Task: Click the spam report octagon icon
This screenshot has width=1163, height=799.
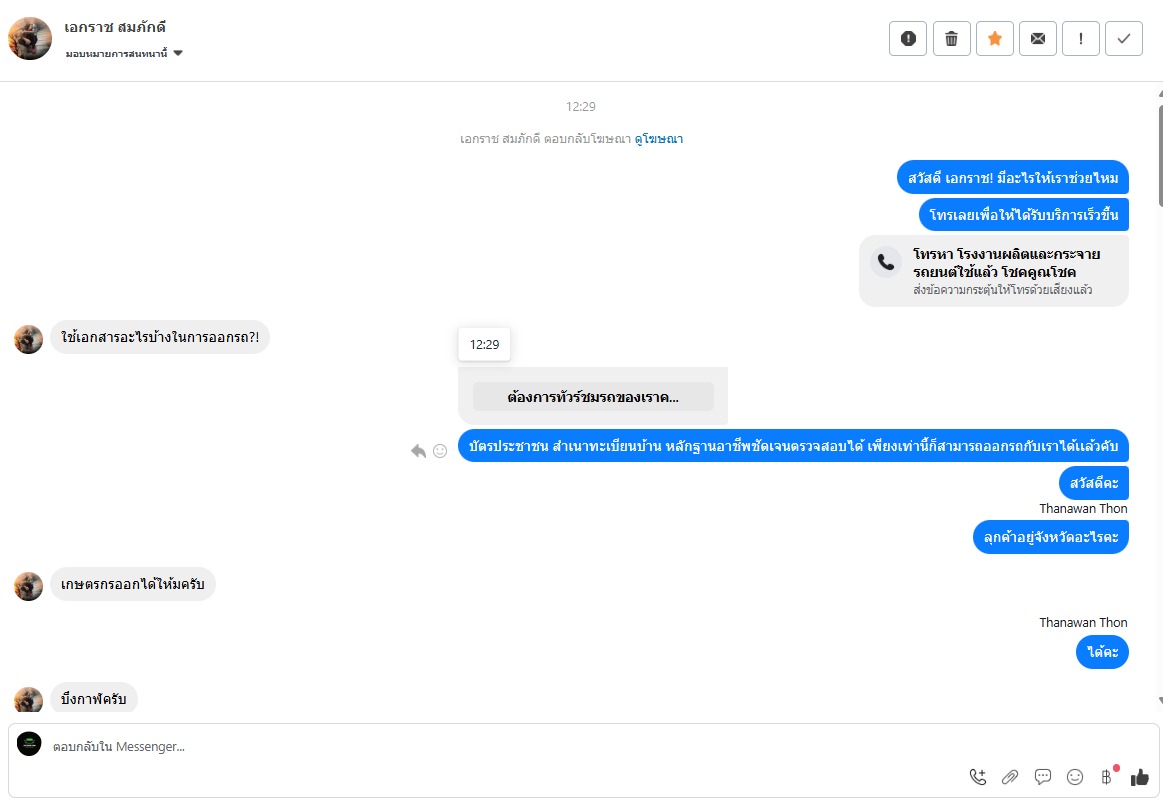Action: coord(908,39)
